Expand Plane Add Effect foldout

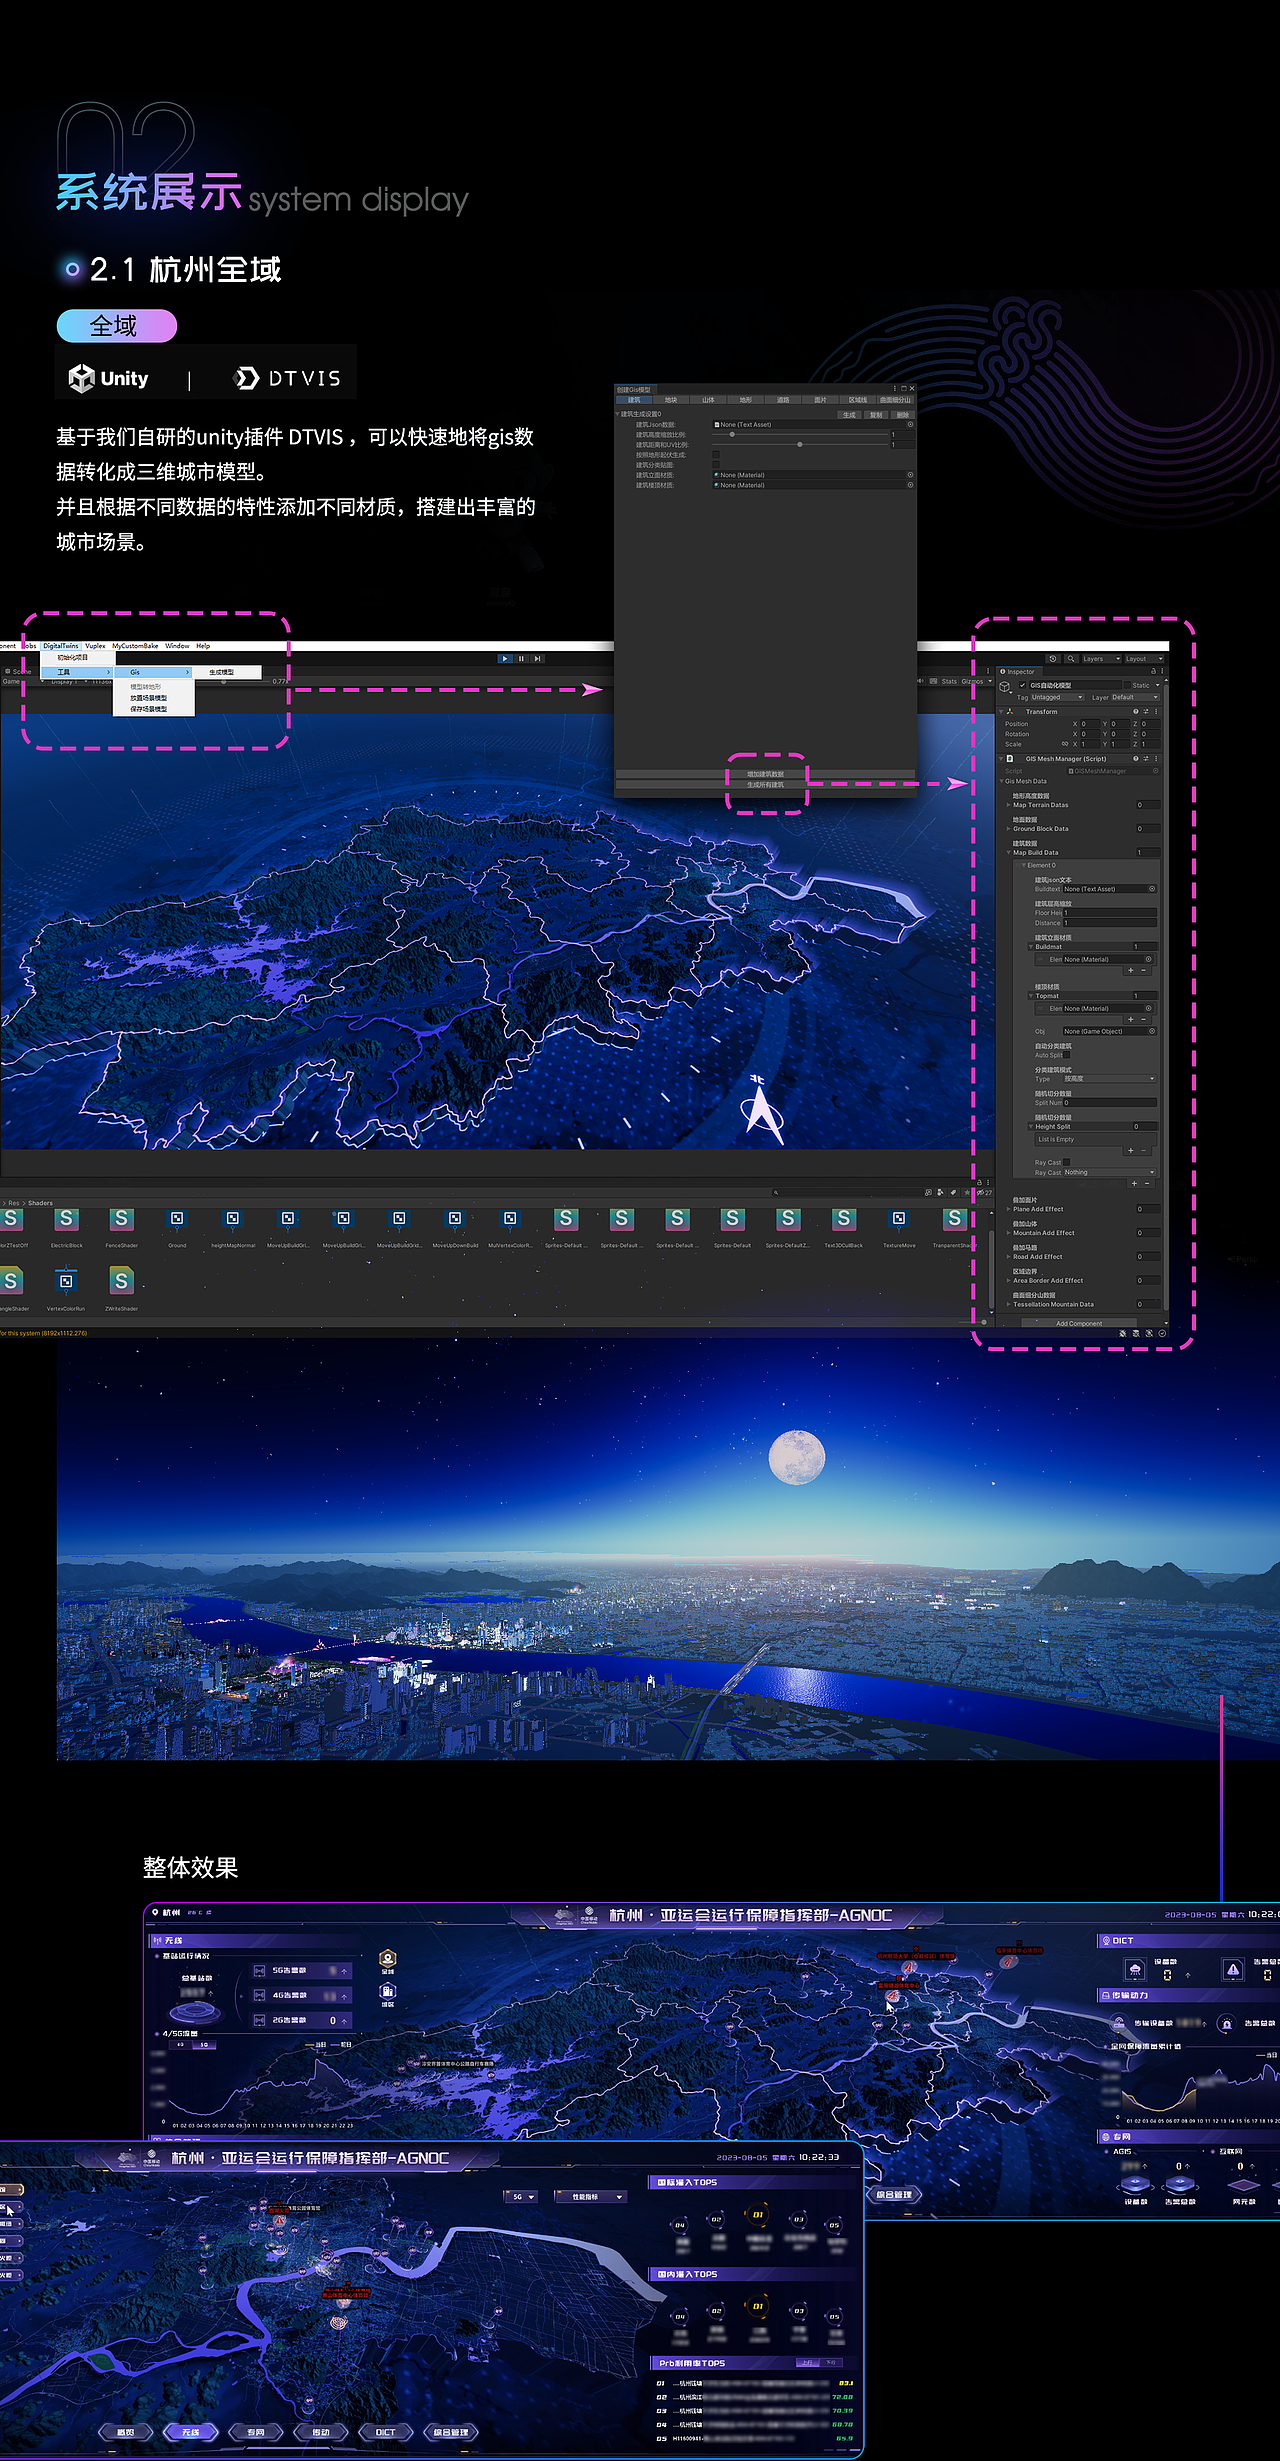point(1008,1209)
